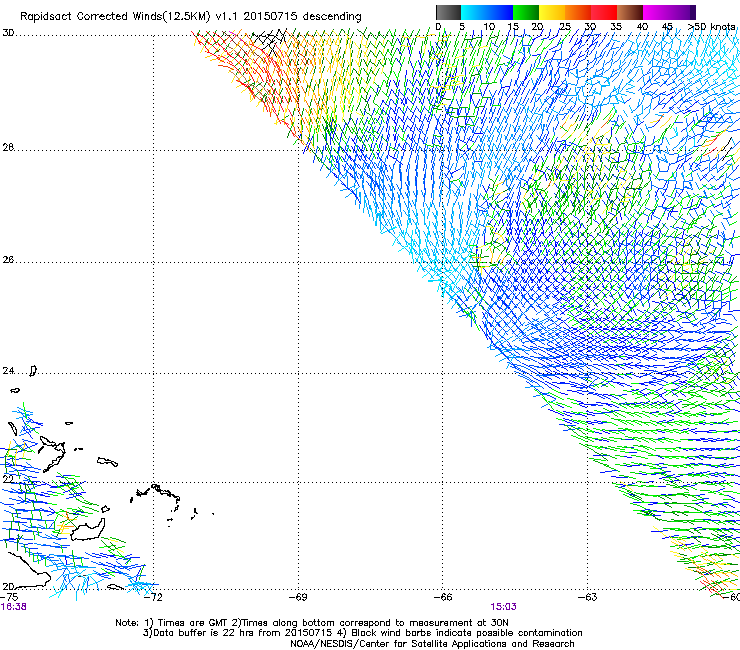Select the yellow 20-25 knots legend swatch
The image size is (740, 650).
[x=552, y=12]
